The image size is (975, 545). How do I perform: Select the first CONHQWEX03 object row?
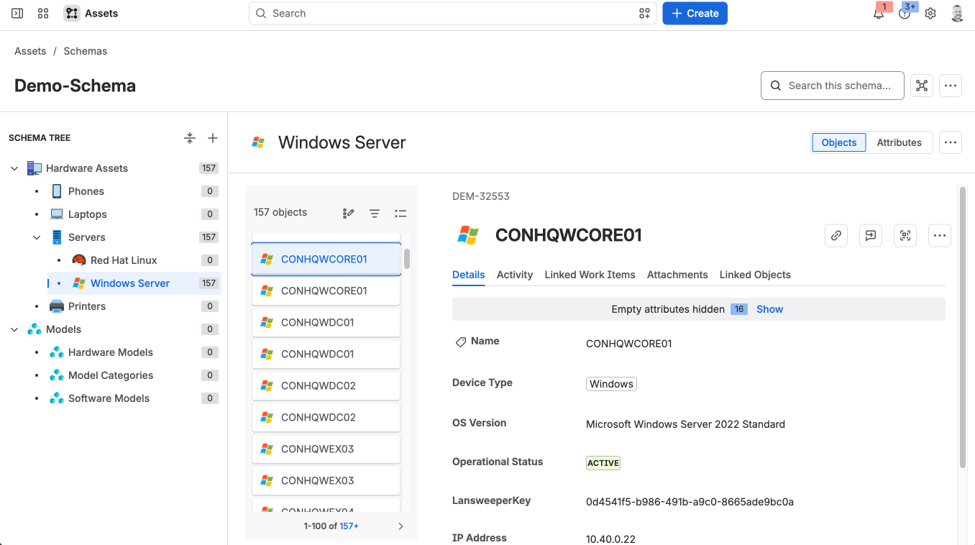coord(326,449)
